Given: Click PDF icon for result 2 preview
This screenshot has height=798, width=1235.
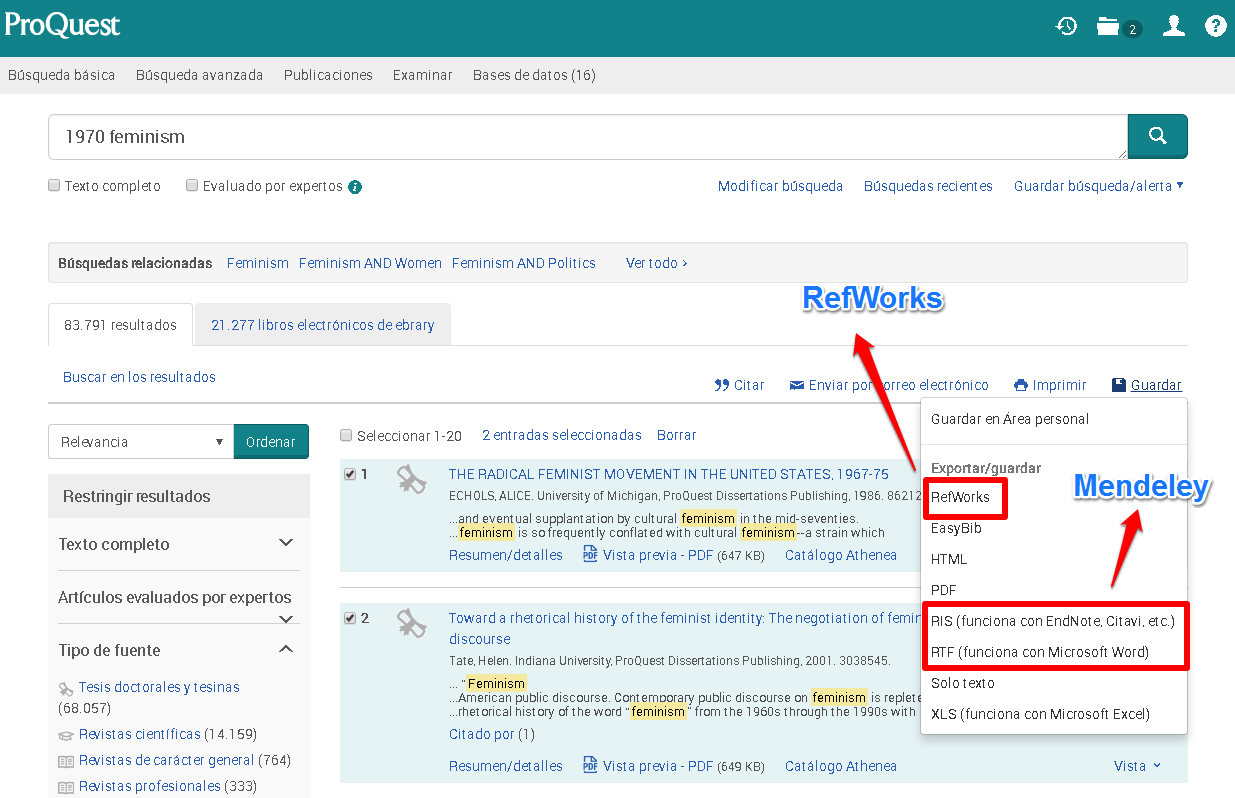Looking at the screenshot, I should tap(590, 766).
